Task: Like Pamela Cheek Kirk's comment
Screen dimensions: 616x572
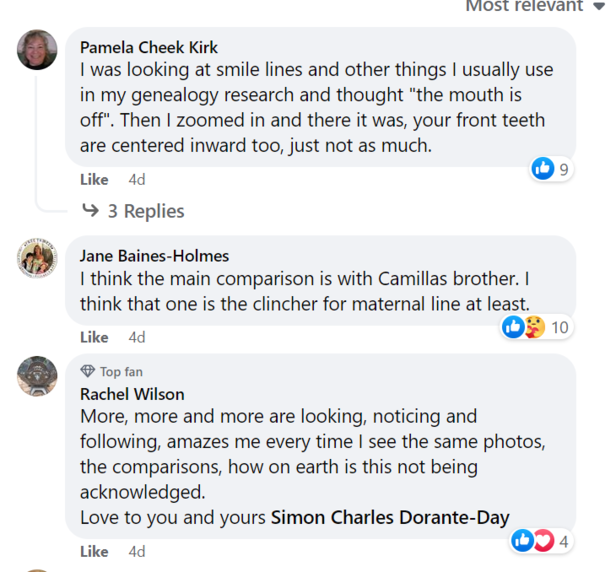Action: (x=94, y=180)
